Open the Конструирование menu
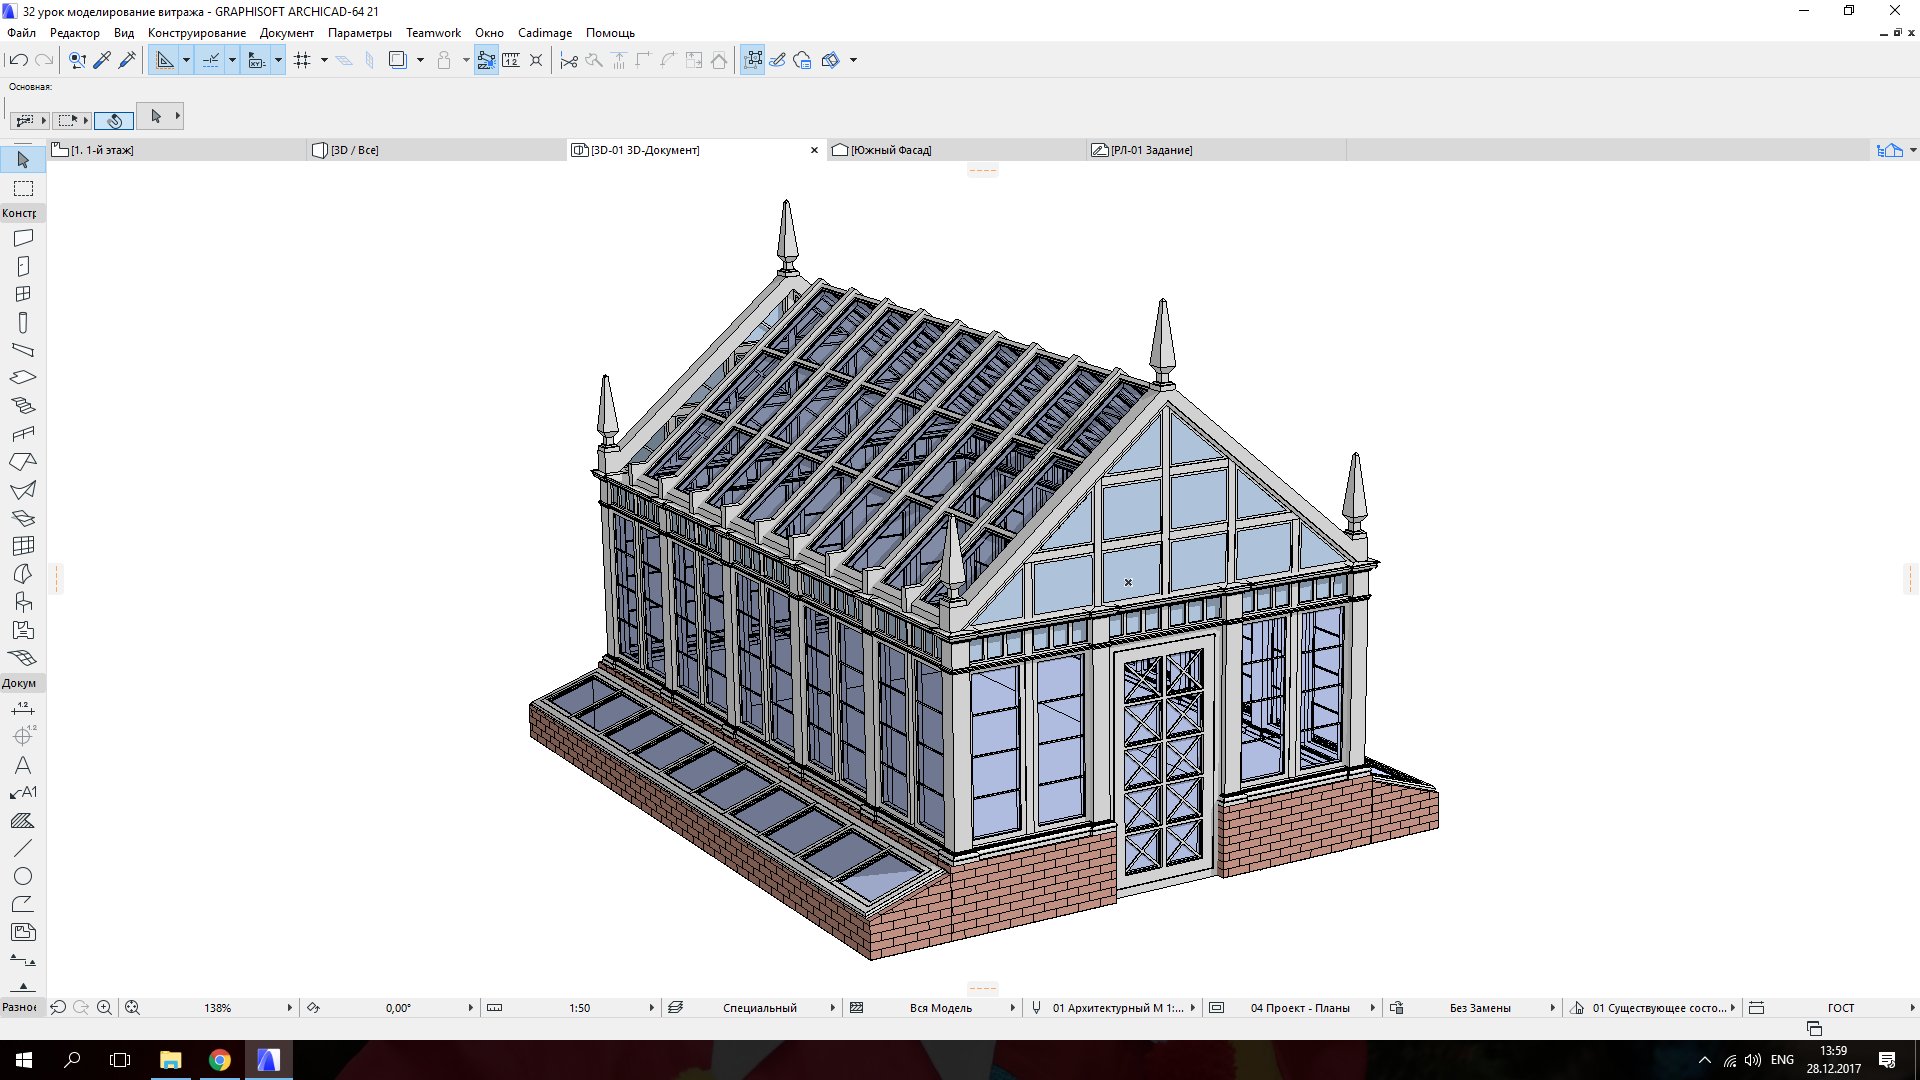This screenshot has height=1080, width=1920. (196, 33)
